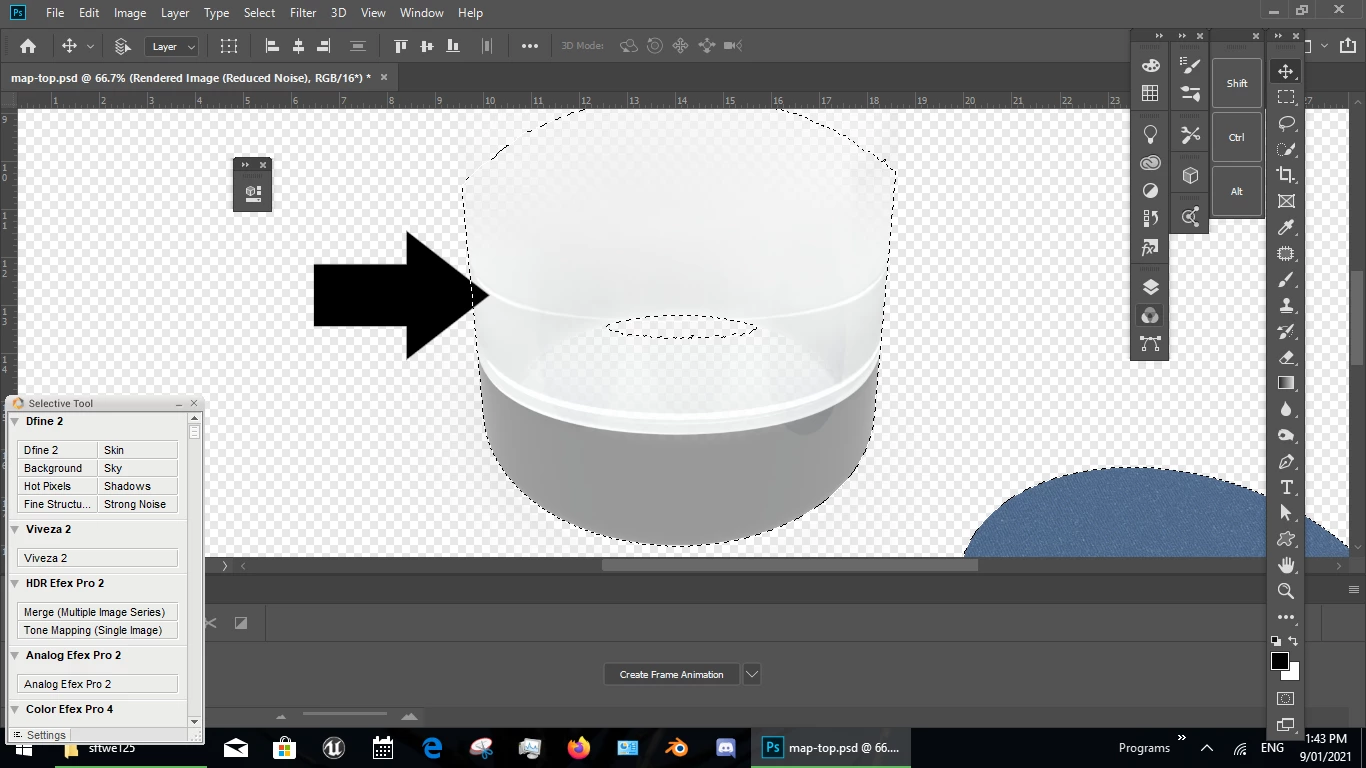
Task: Swap foreground and background colors
Action: (1293, 641)
